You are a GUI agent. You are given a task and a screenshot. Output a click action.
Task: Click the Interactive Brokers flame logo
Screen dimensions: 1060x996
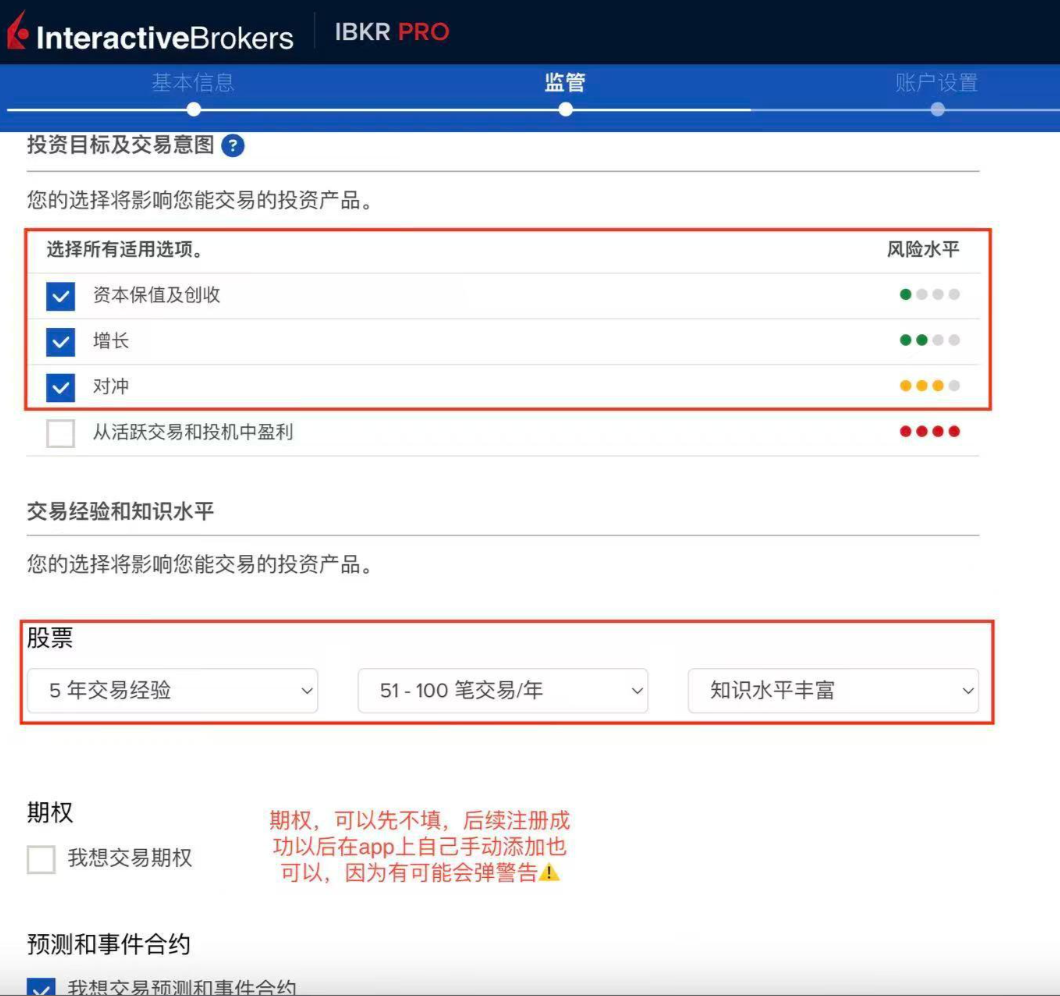pyautogui.click(x=19, y=33)
